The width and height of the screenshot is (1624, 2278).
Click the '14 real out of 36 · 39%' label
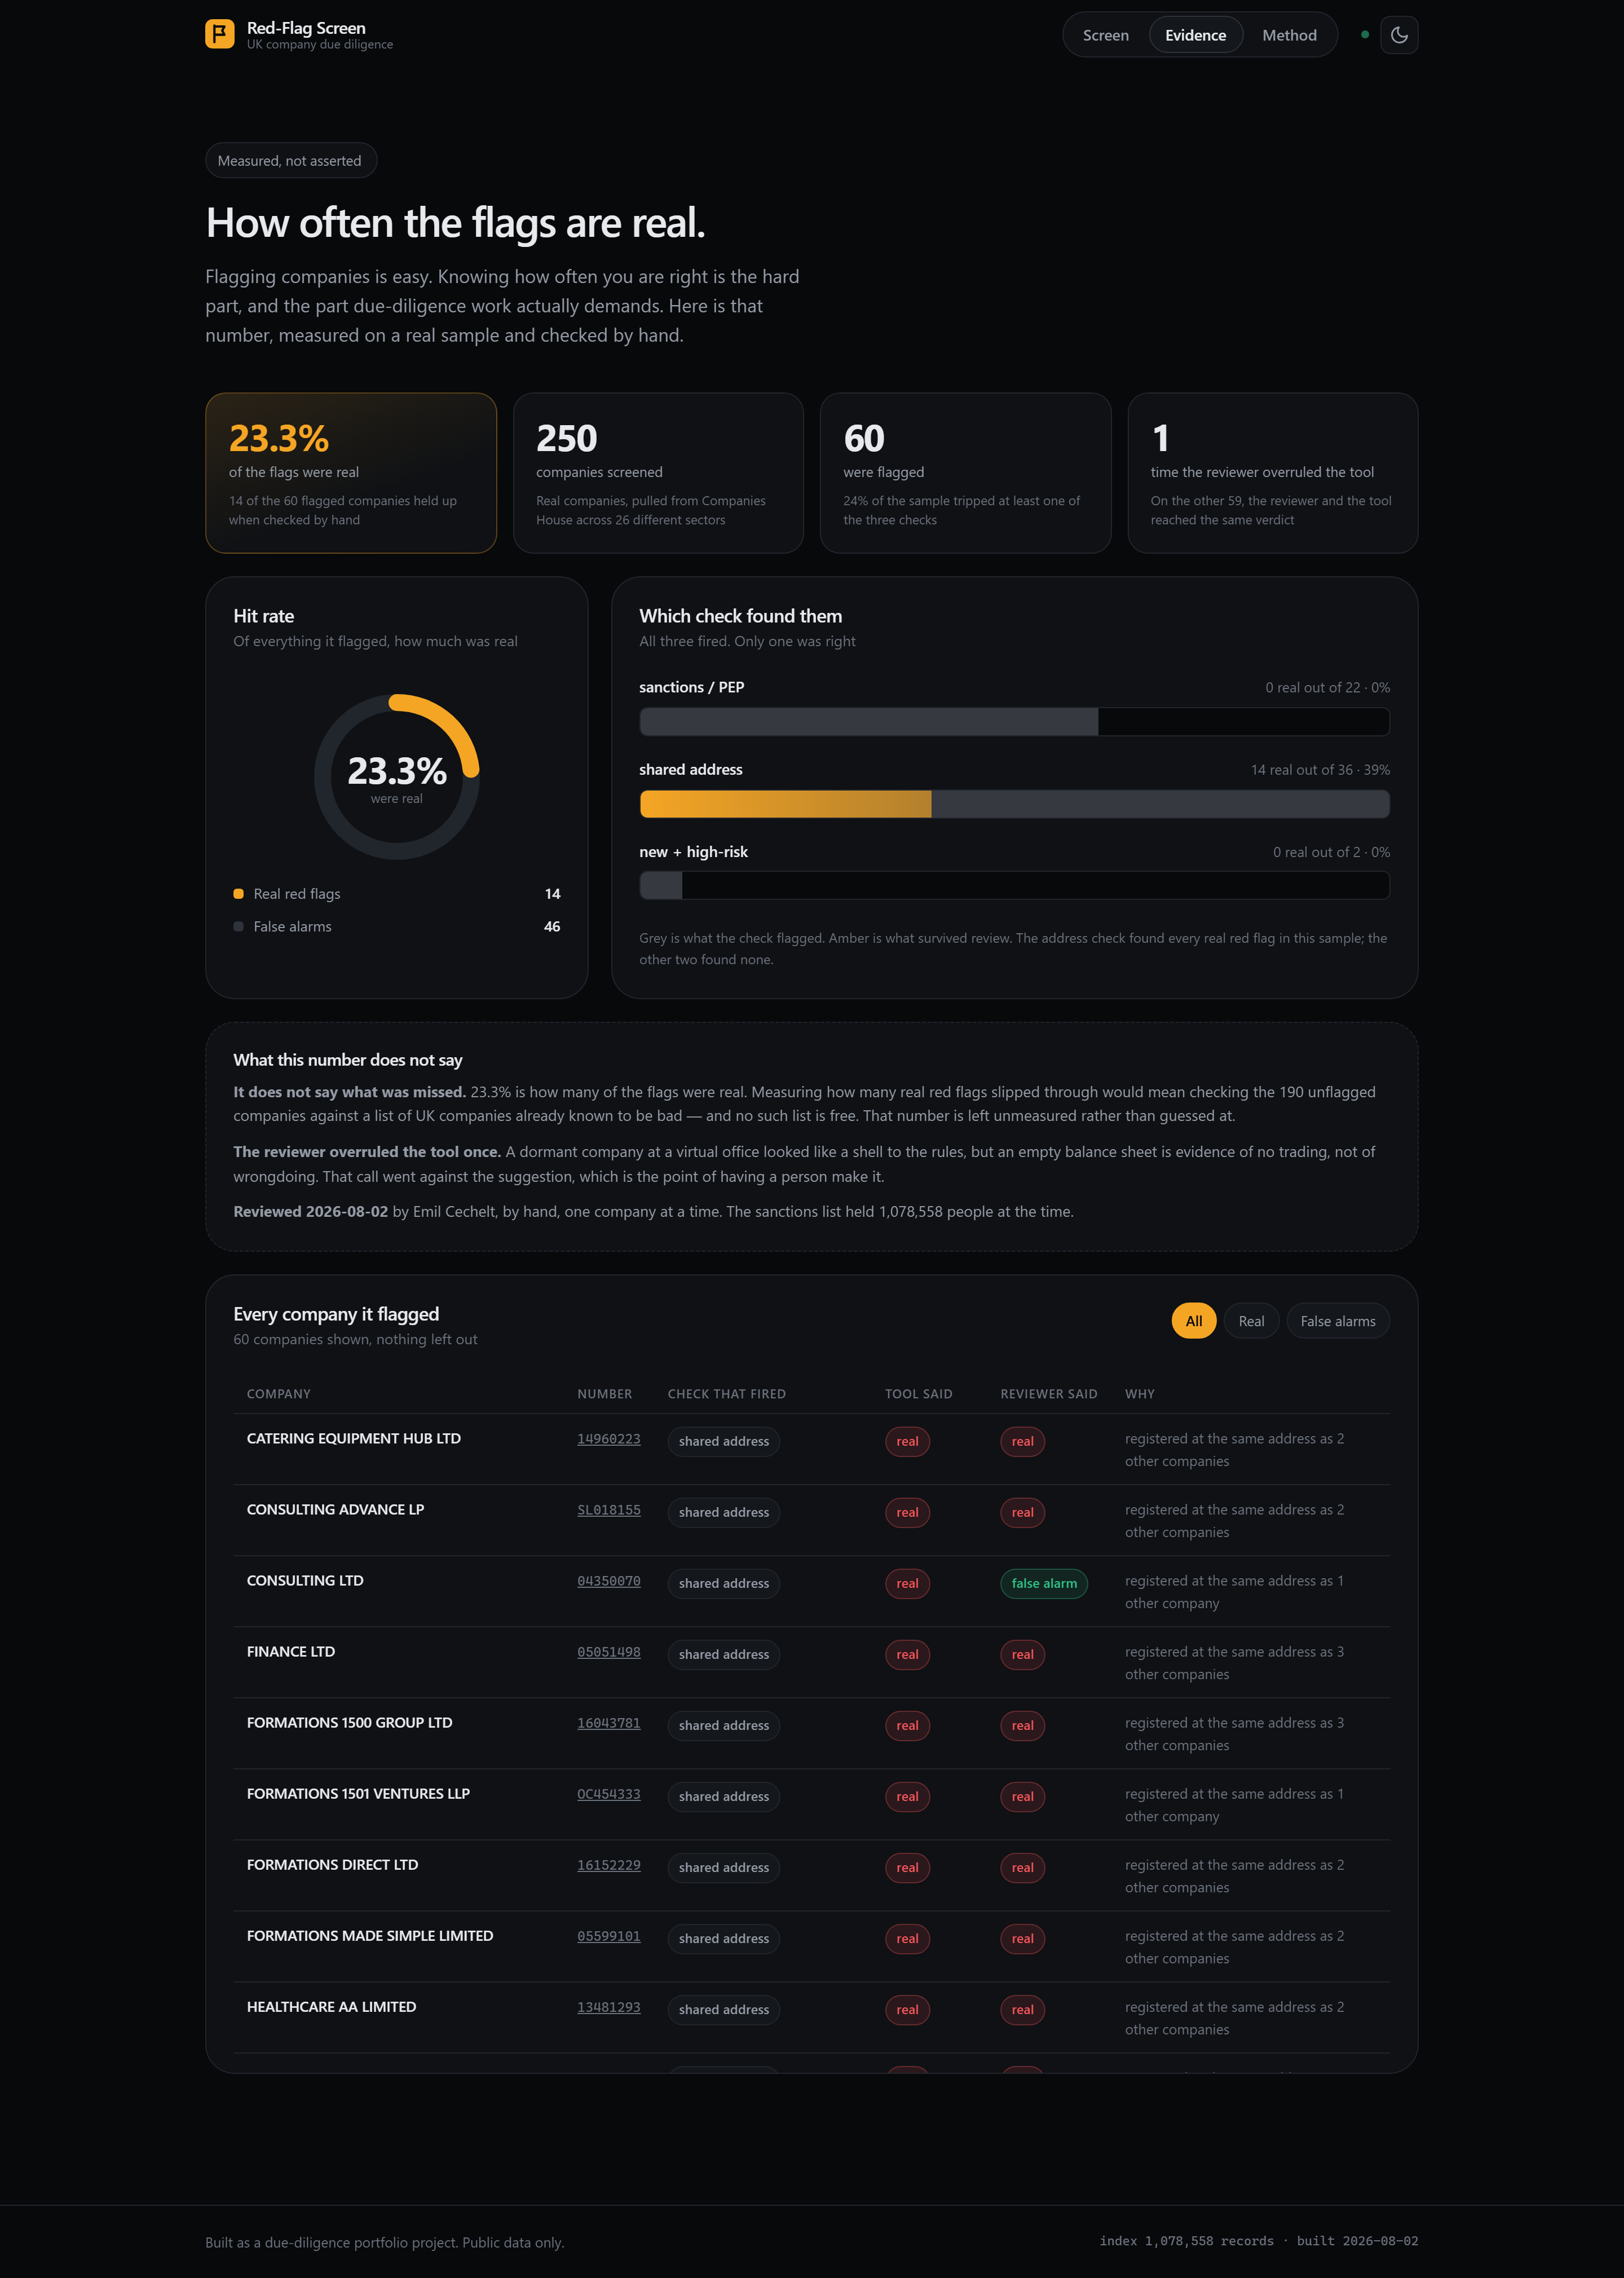pos(1320,770)
